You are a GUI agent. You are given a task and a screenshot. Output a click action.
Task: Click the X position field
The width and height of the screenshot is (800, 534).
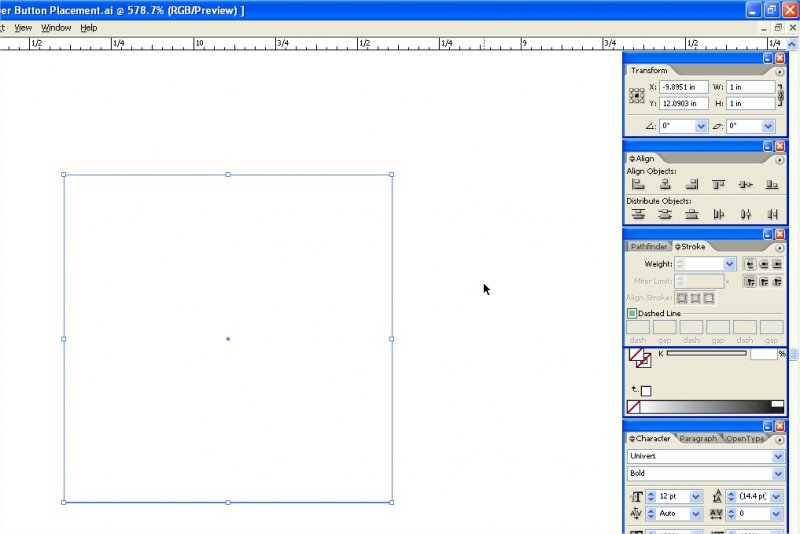coord(684,87)
